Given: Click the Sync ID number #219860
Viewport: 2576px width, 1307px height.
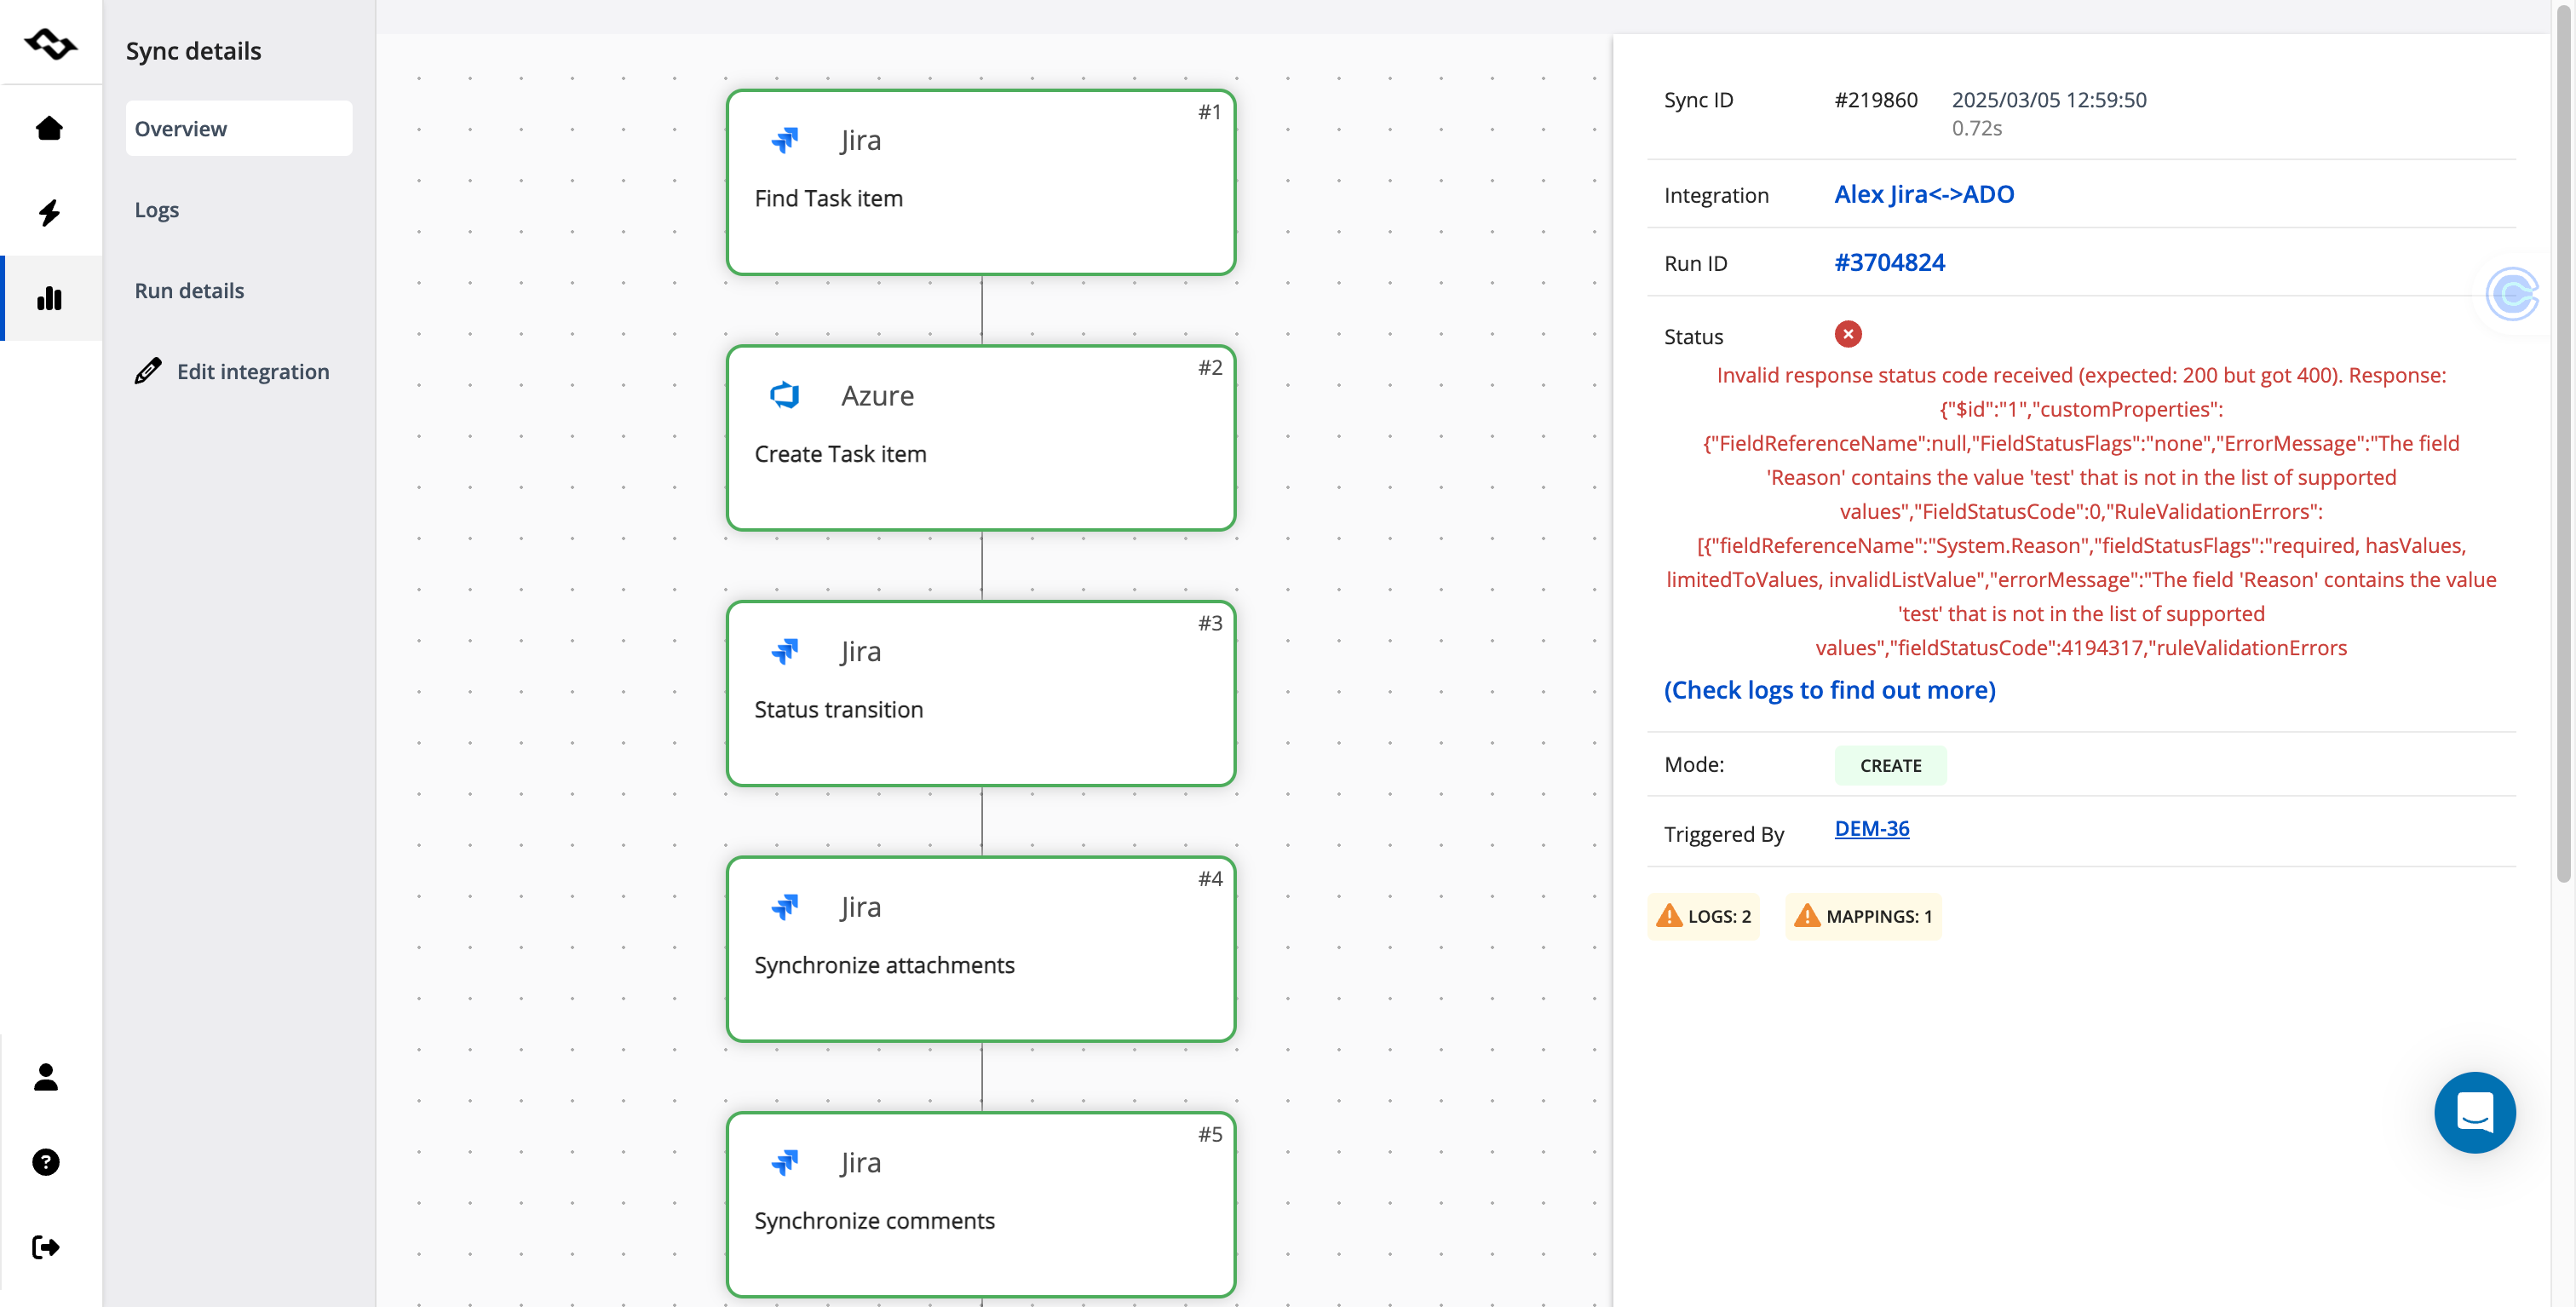Looking at the screenshot, I should tap(1875, 100).
